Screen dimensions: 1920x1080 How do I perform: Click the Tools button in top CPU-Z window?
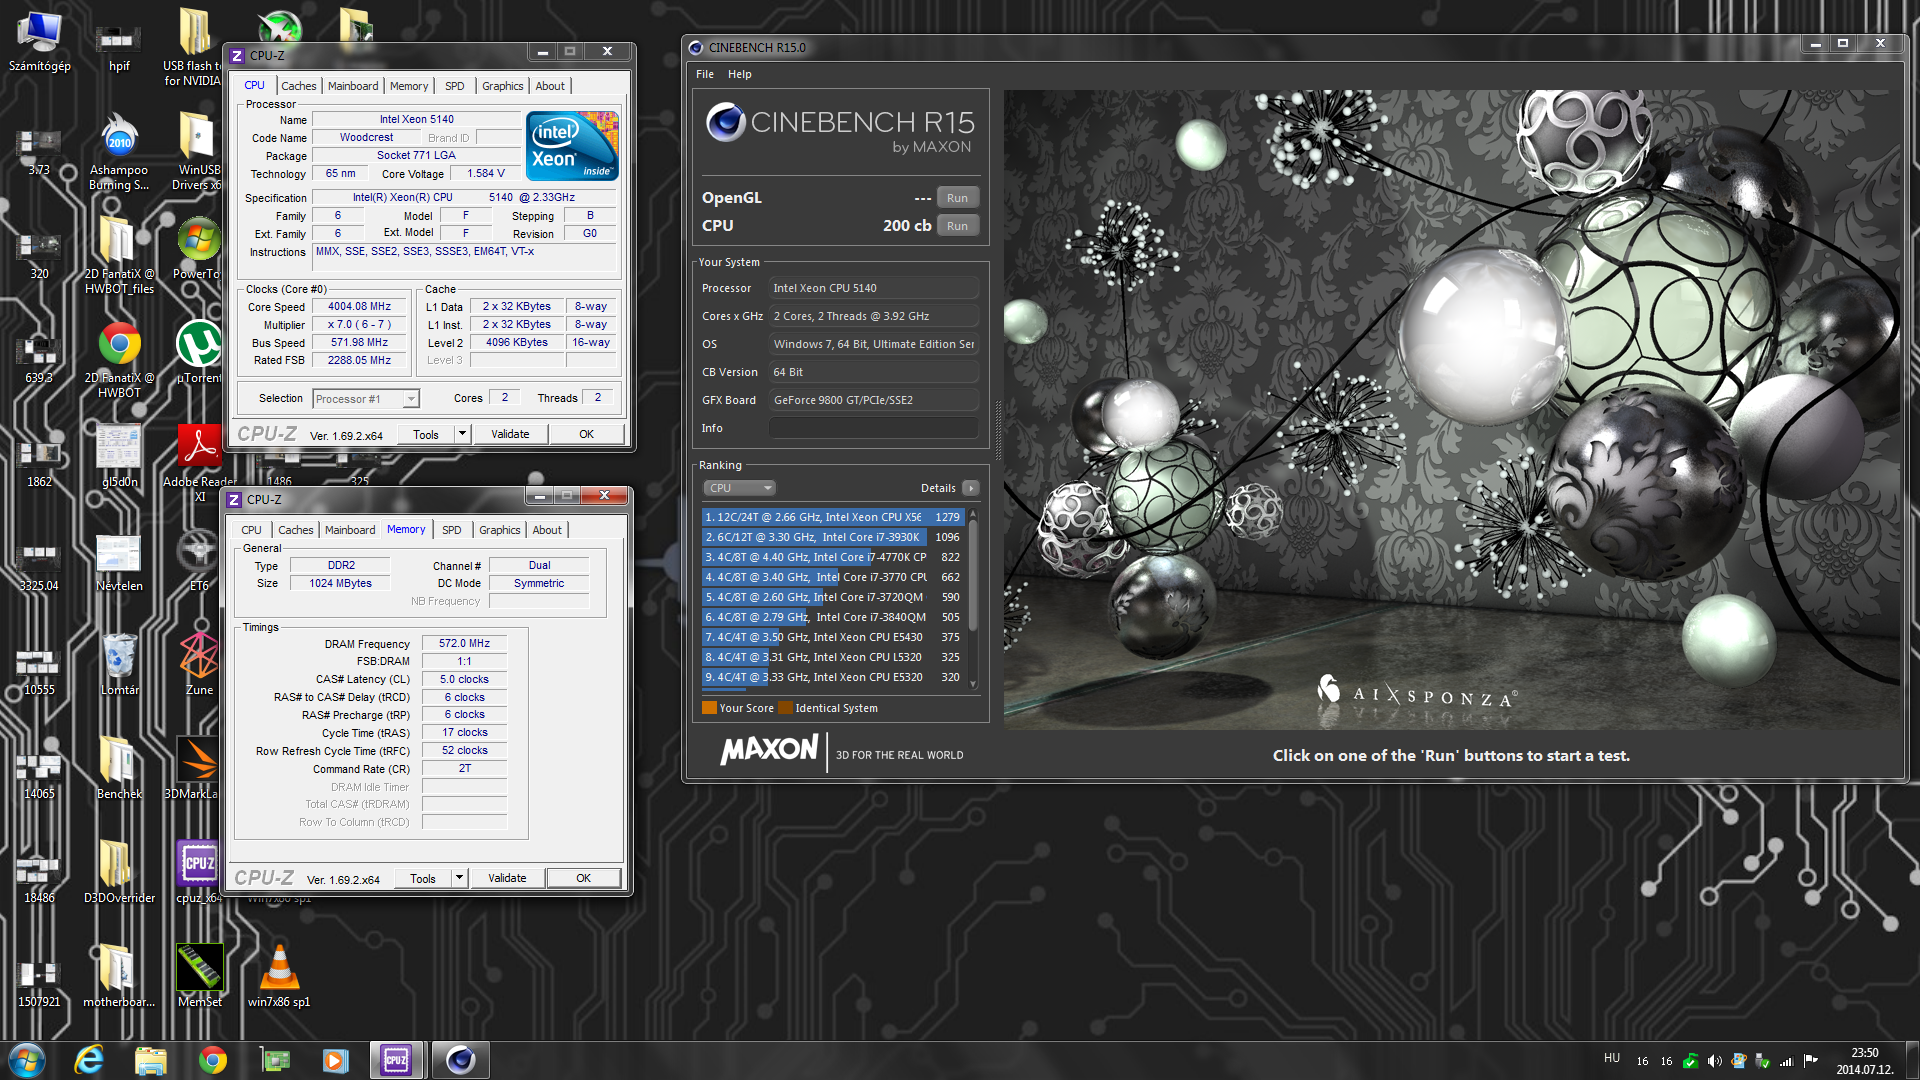pyautogui.click(x=426, y=434)
